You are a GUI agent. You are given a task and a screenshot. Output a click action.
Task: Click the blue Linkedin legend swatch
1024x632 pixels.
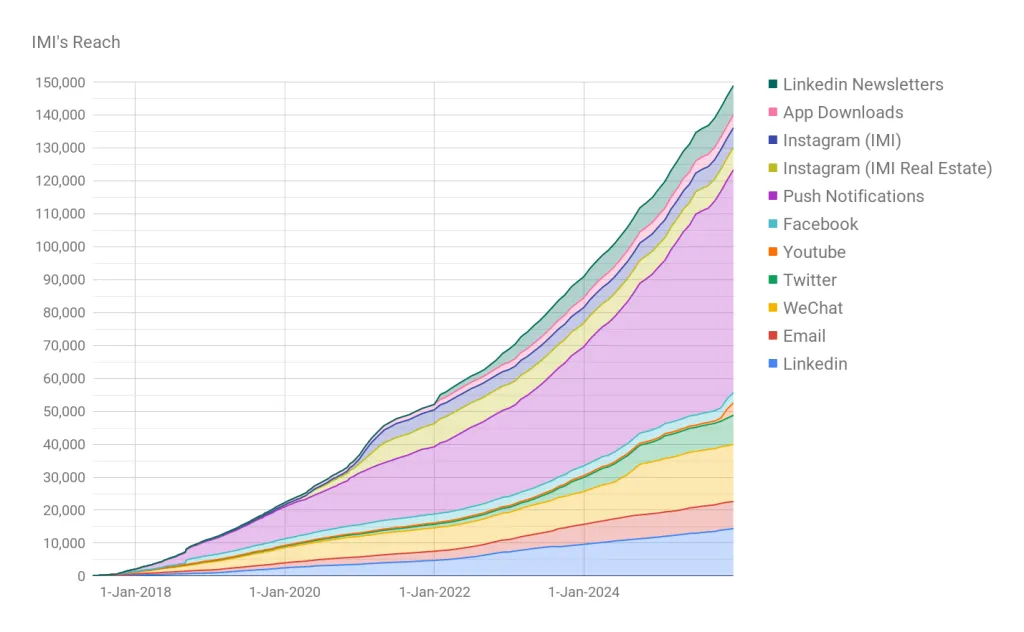(773, 365)
